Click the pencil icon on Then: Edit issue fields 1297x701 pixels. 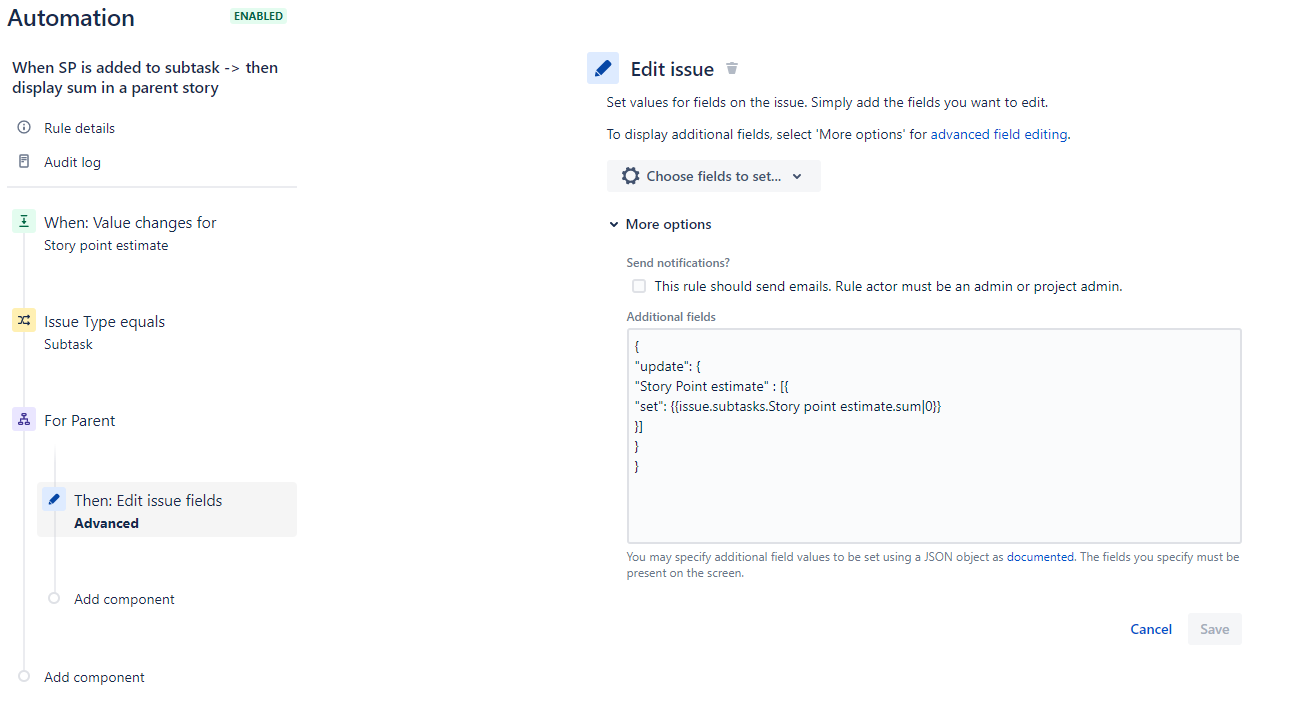(x=53, y=498)
